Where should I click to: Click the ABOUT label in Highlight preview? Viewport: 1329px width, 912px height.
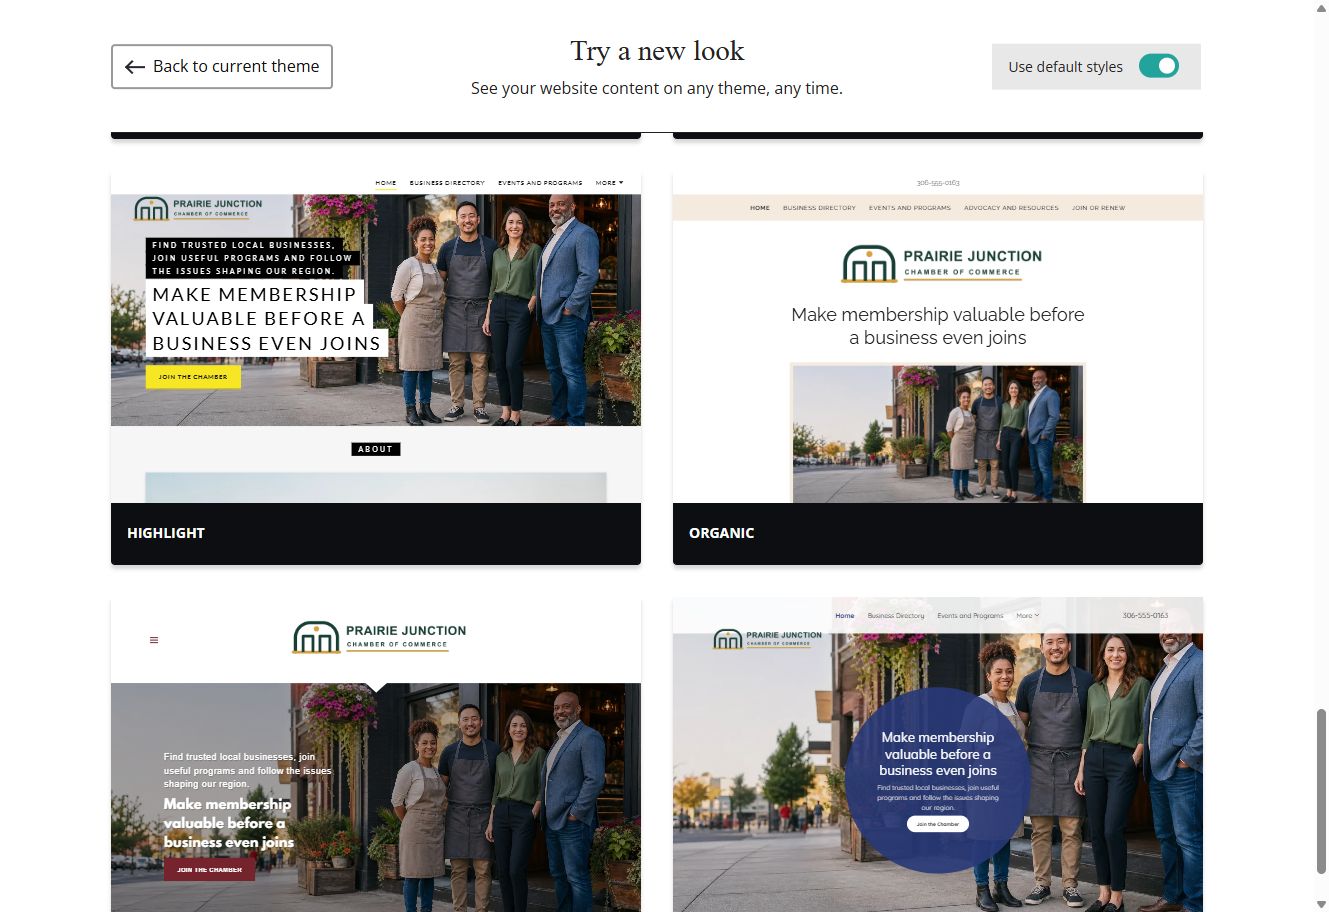[376, 449]
